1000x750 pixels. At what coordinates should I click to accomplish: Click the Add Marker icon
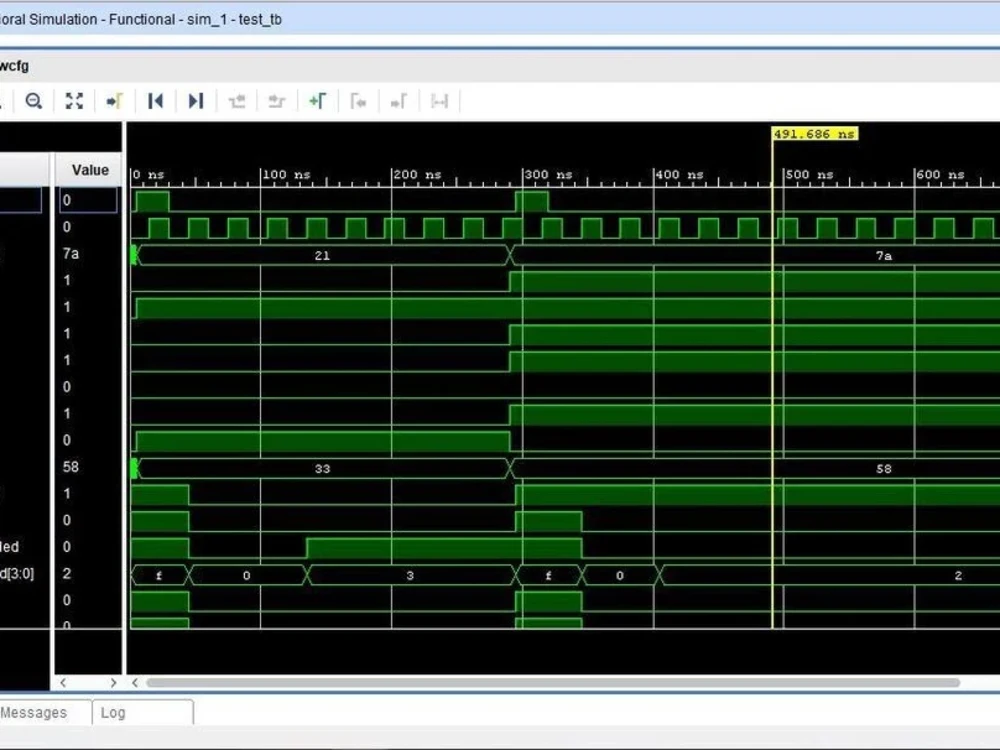pos(318,101)
